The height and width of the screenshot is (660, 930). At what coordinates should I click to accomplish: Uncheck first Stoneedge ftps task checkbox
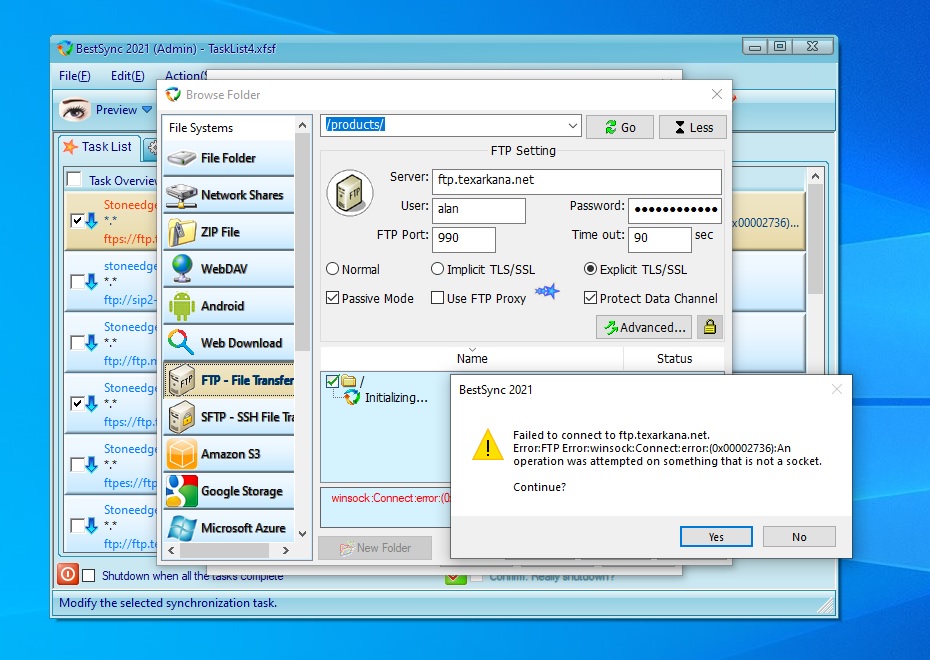point(77,221)
